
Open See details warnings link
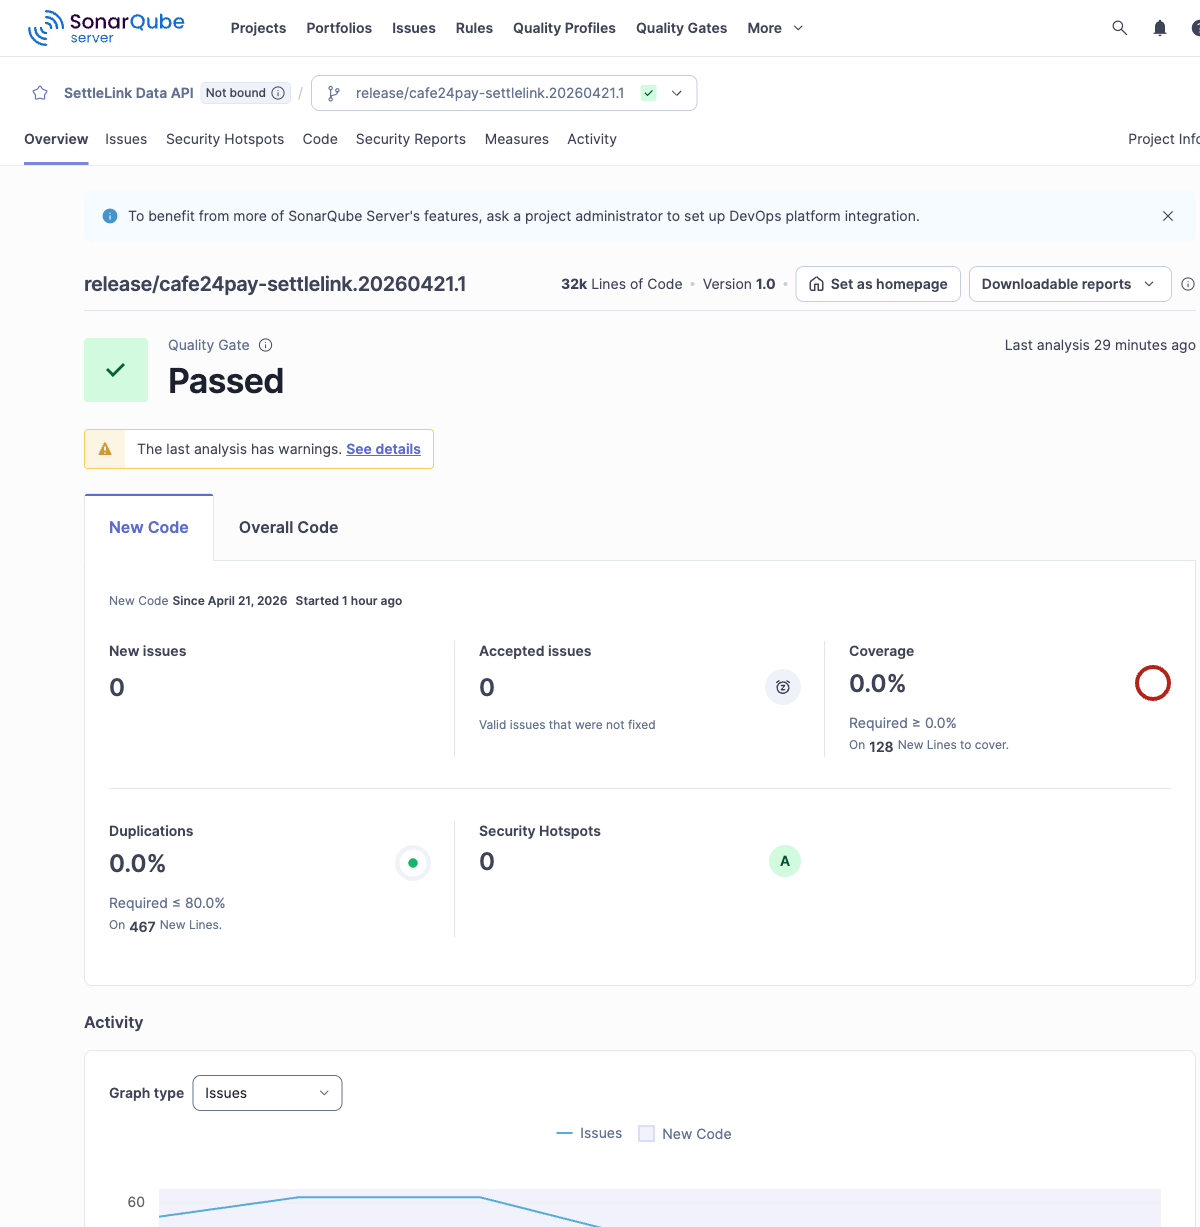coord(383,449)
